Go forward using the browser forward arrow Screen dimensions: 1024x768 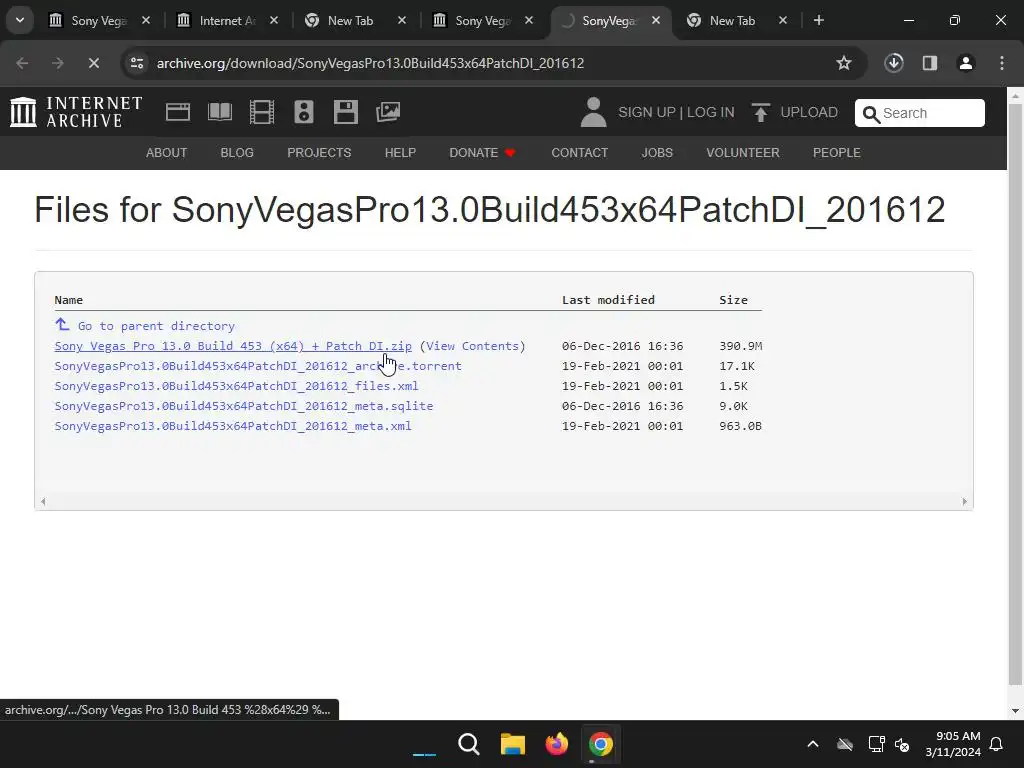[x=58, y=63]
